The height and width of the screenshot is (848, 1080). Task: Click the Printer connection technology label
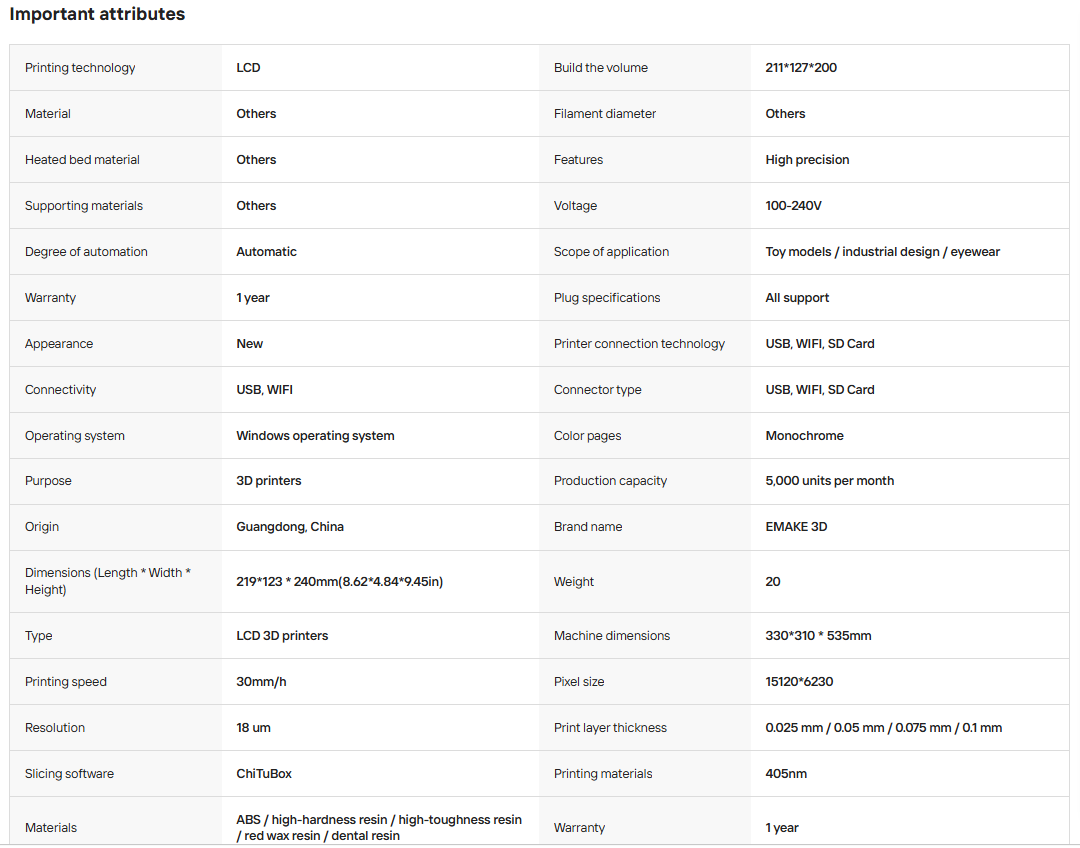point(638,344)
